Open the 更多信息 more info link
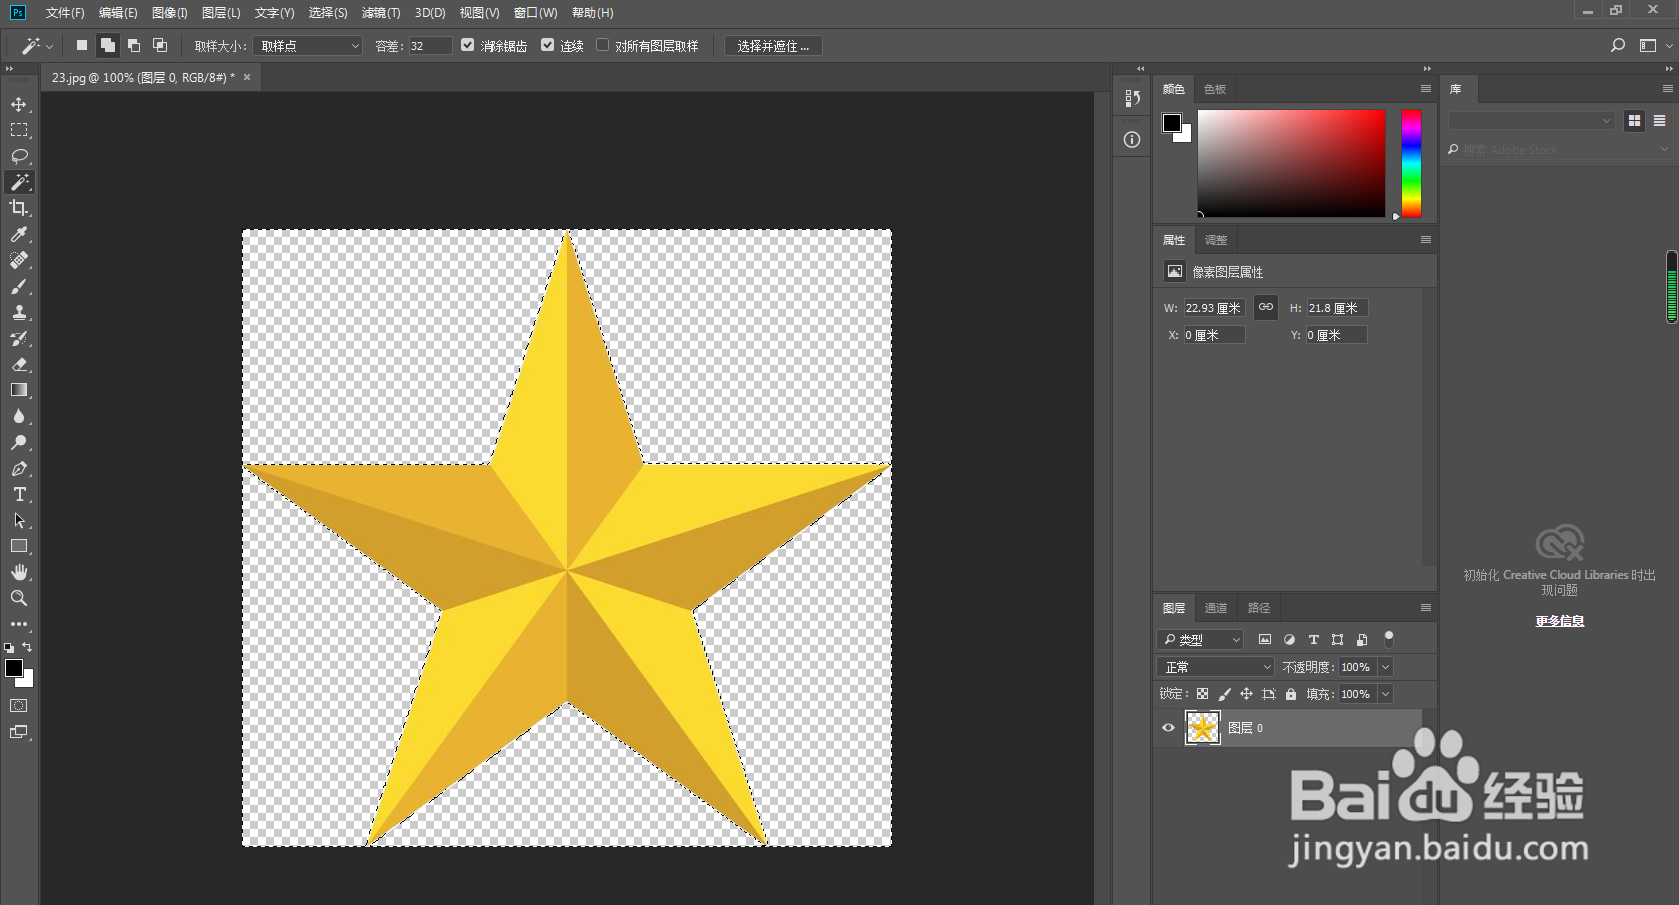The image size is (1679, 905). (1560, 621)
